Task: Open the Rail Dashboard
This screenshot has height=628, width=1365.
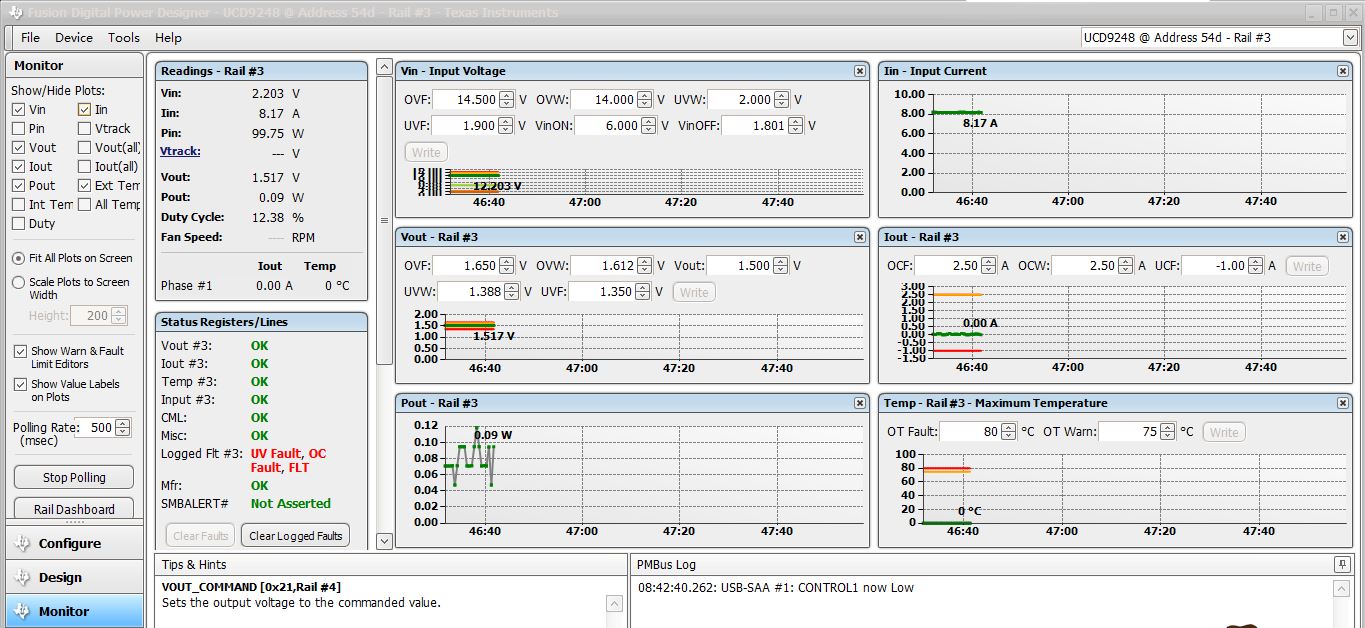Action: click(74, 509)
